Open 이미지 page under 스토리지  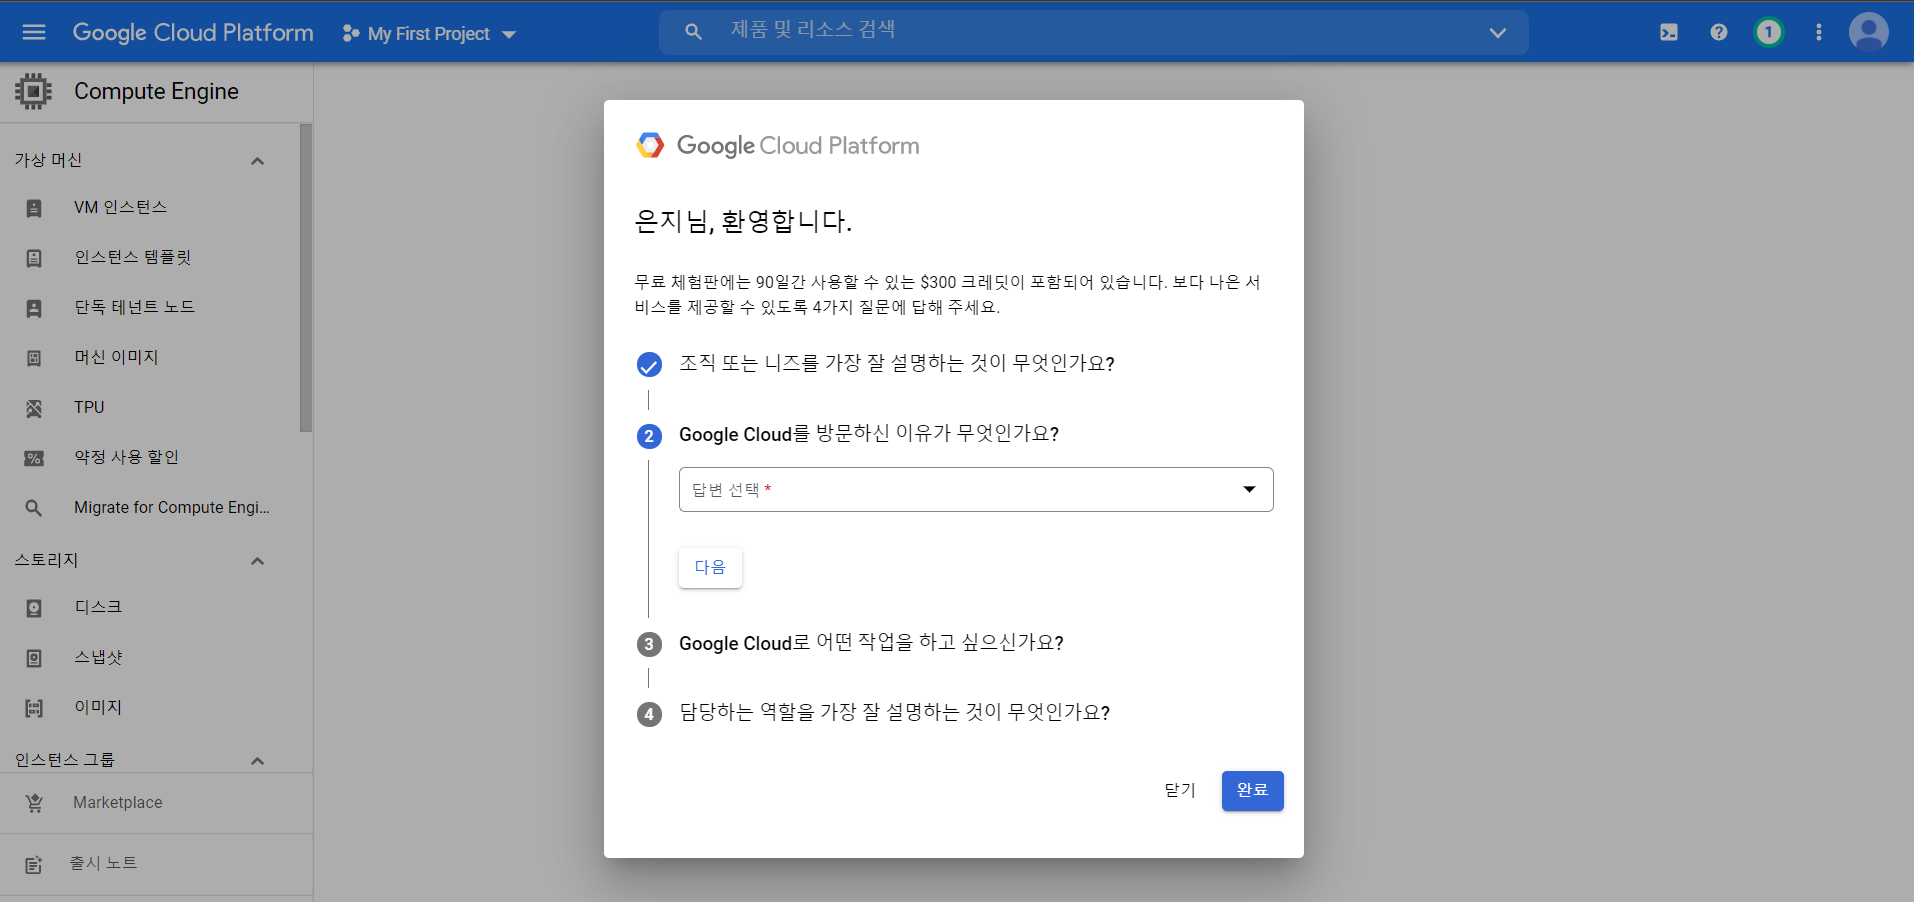click(98, 707)
